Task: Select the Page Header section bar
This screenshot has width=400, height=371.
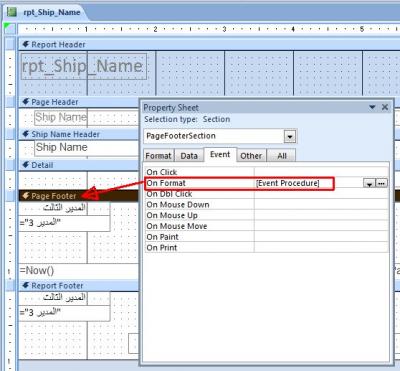Action: (79, 102)
